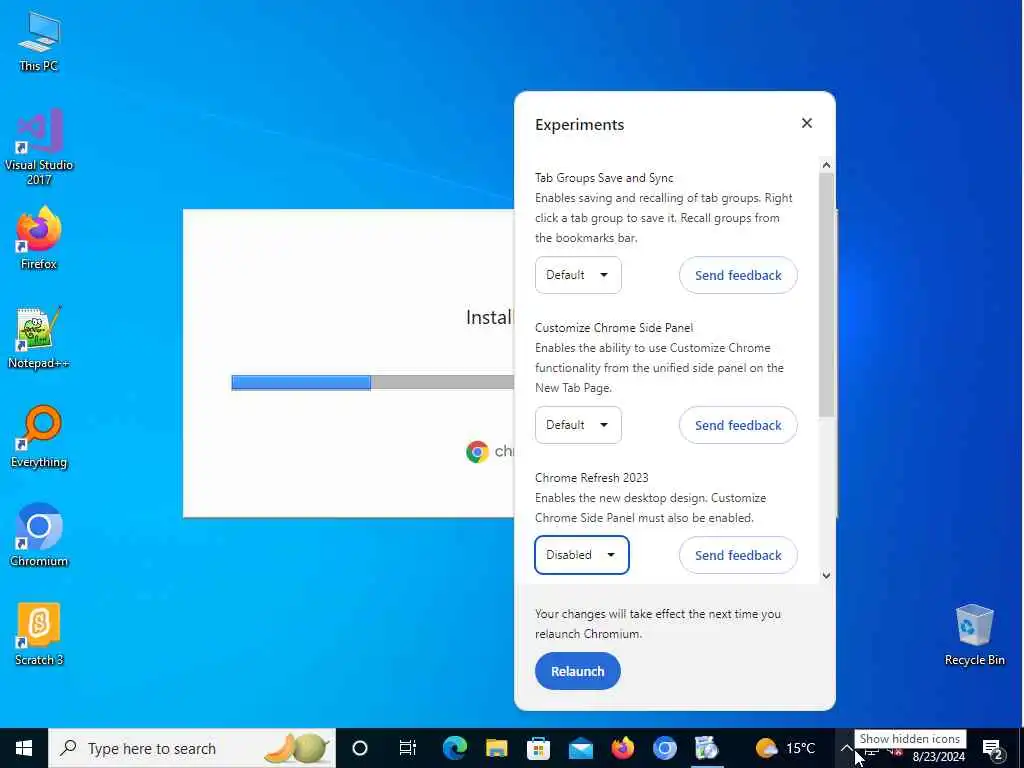Close the Experiments panel
The width and height of the screenshot is (1024, 768).
(807, 123)
